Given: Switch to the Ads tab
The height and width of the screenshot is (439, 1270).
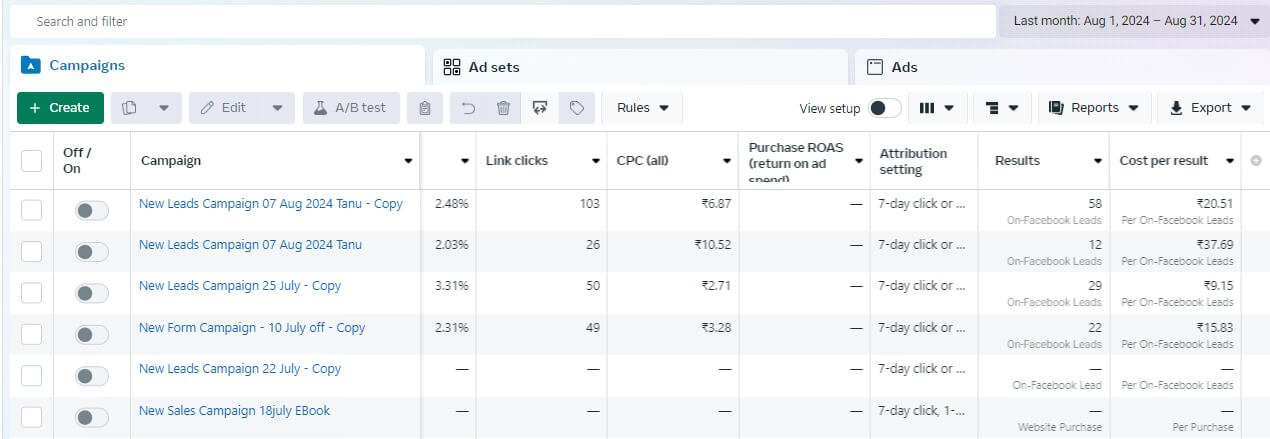Looking at the screenshot, I should pos(1060,67).
